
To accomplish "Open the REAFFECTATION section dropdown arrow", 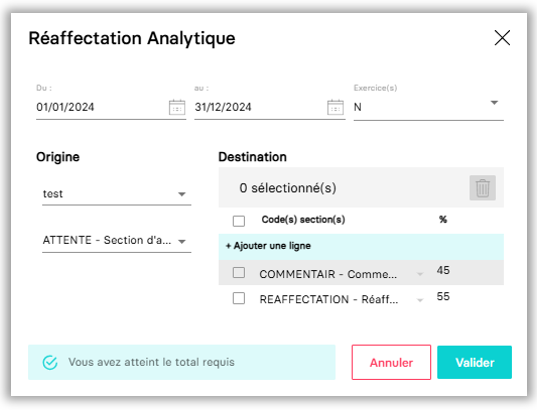I will point(420,300).
